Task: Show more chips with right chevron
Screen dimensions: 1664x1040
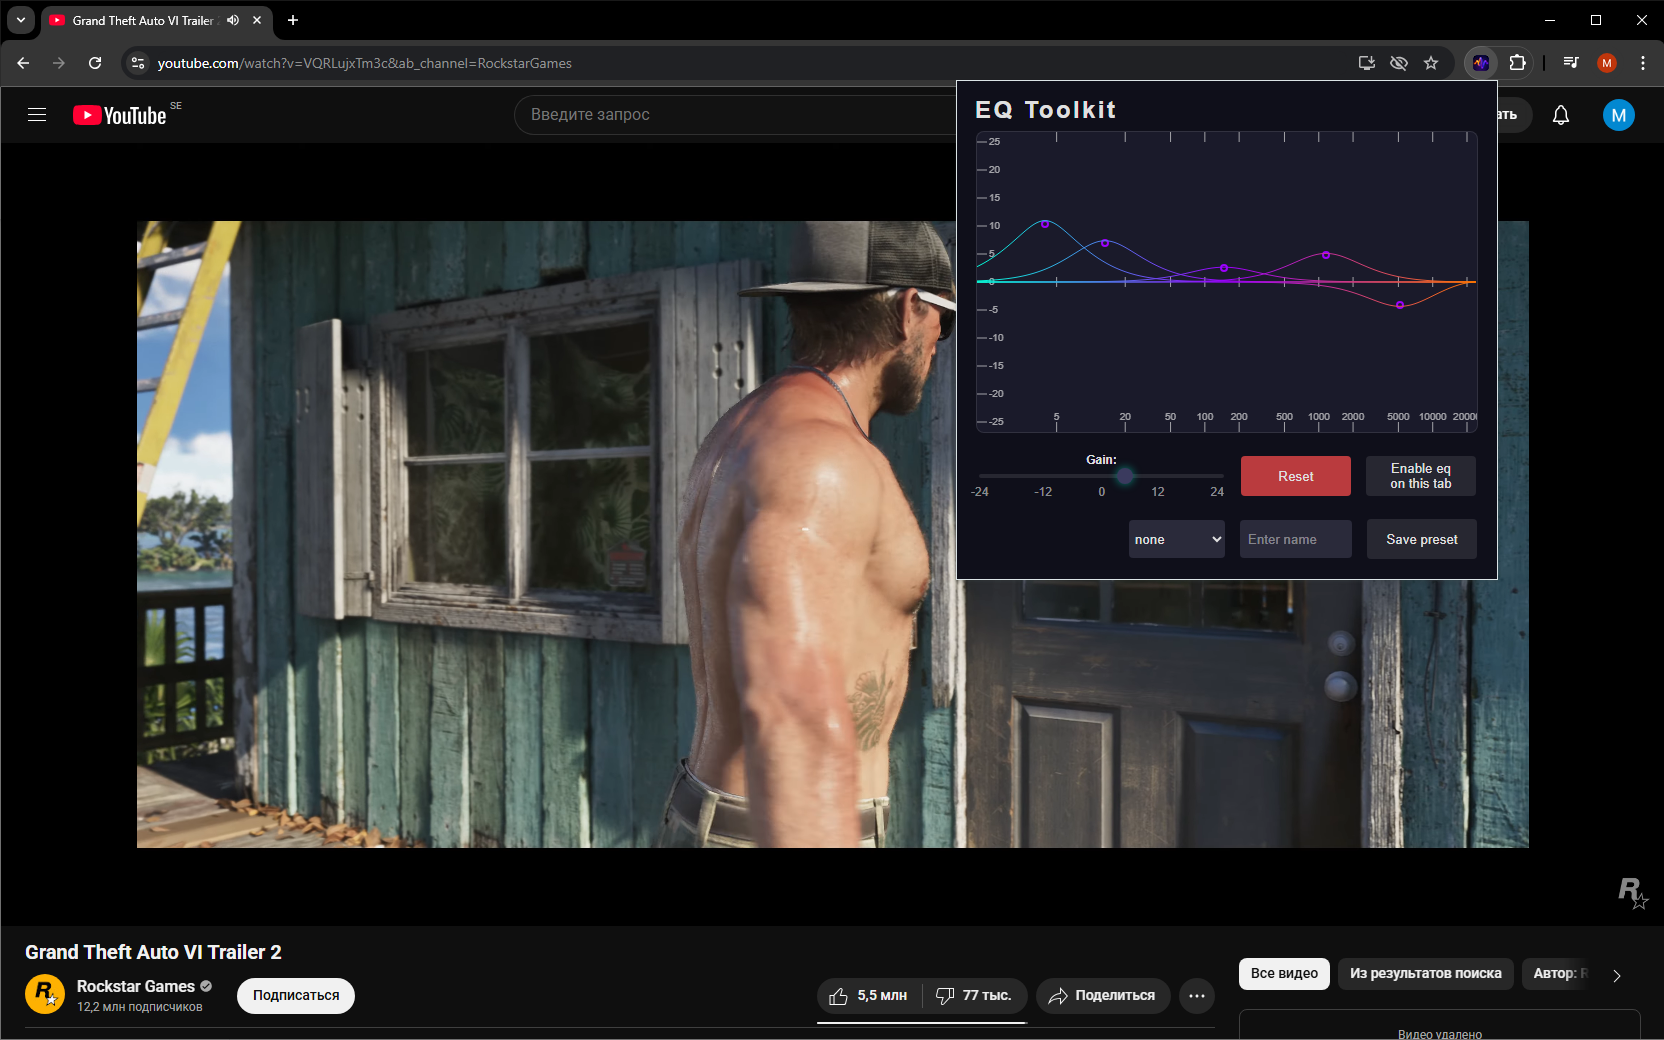Action: click(1617, 975)
